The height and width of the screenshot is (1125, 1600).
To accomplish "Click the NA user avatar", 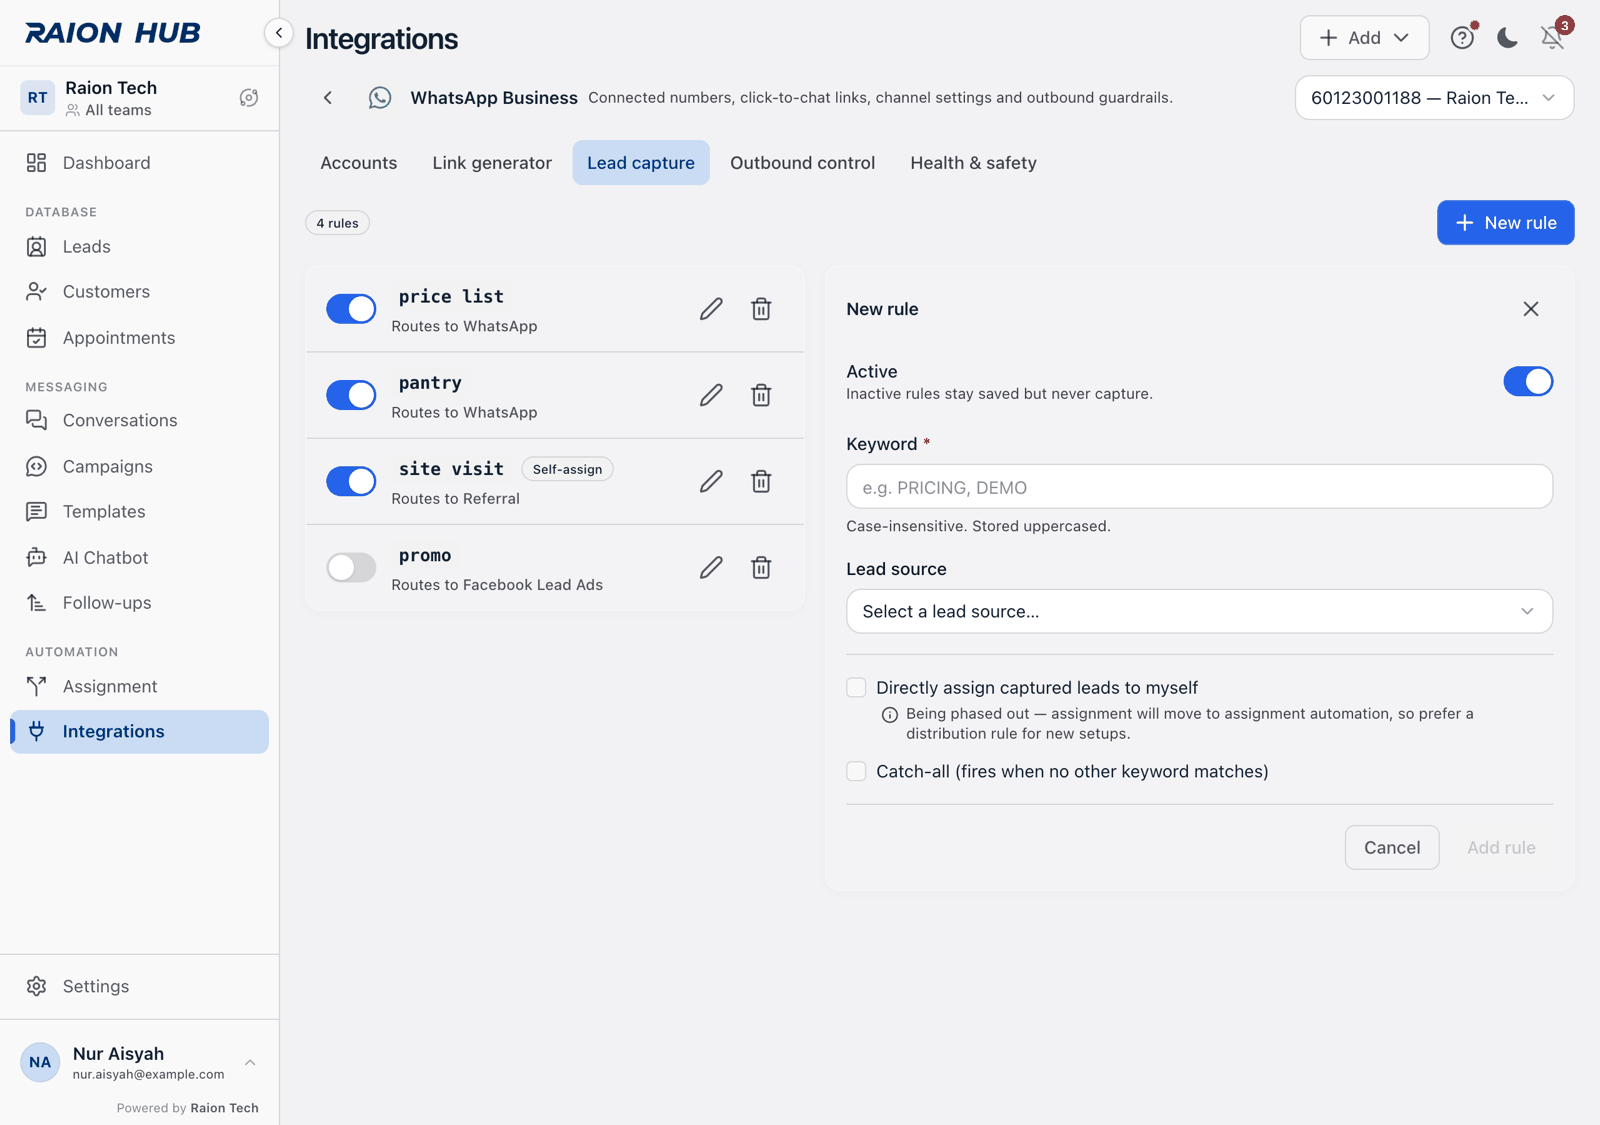I will coord(40,1063).
